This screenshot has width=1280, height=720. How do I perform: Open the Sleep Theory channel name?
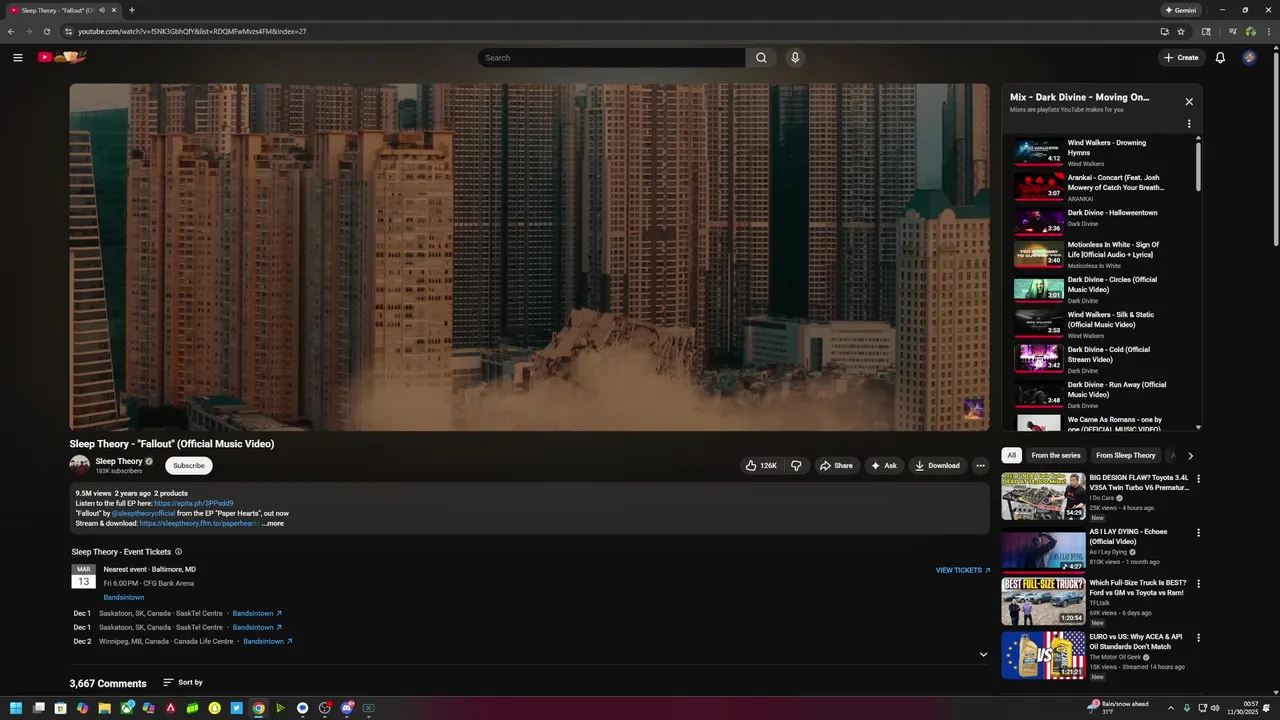pyautogui.click(x=119, y=461)
